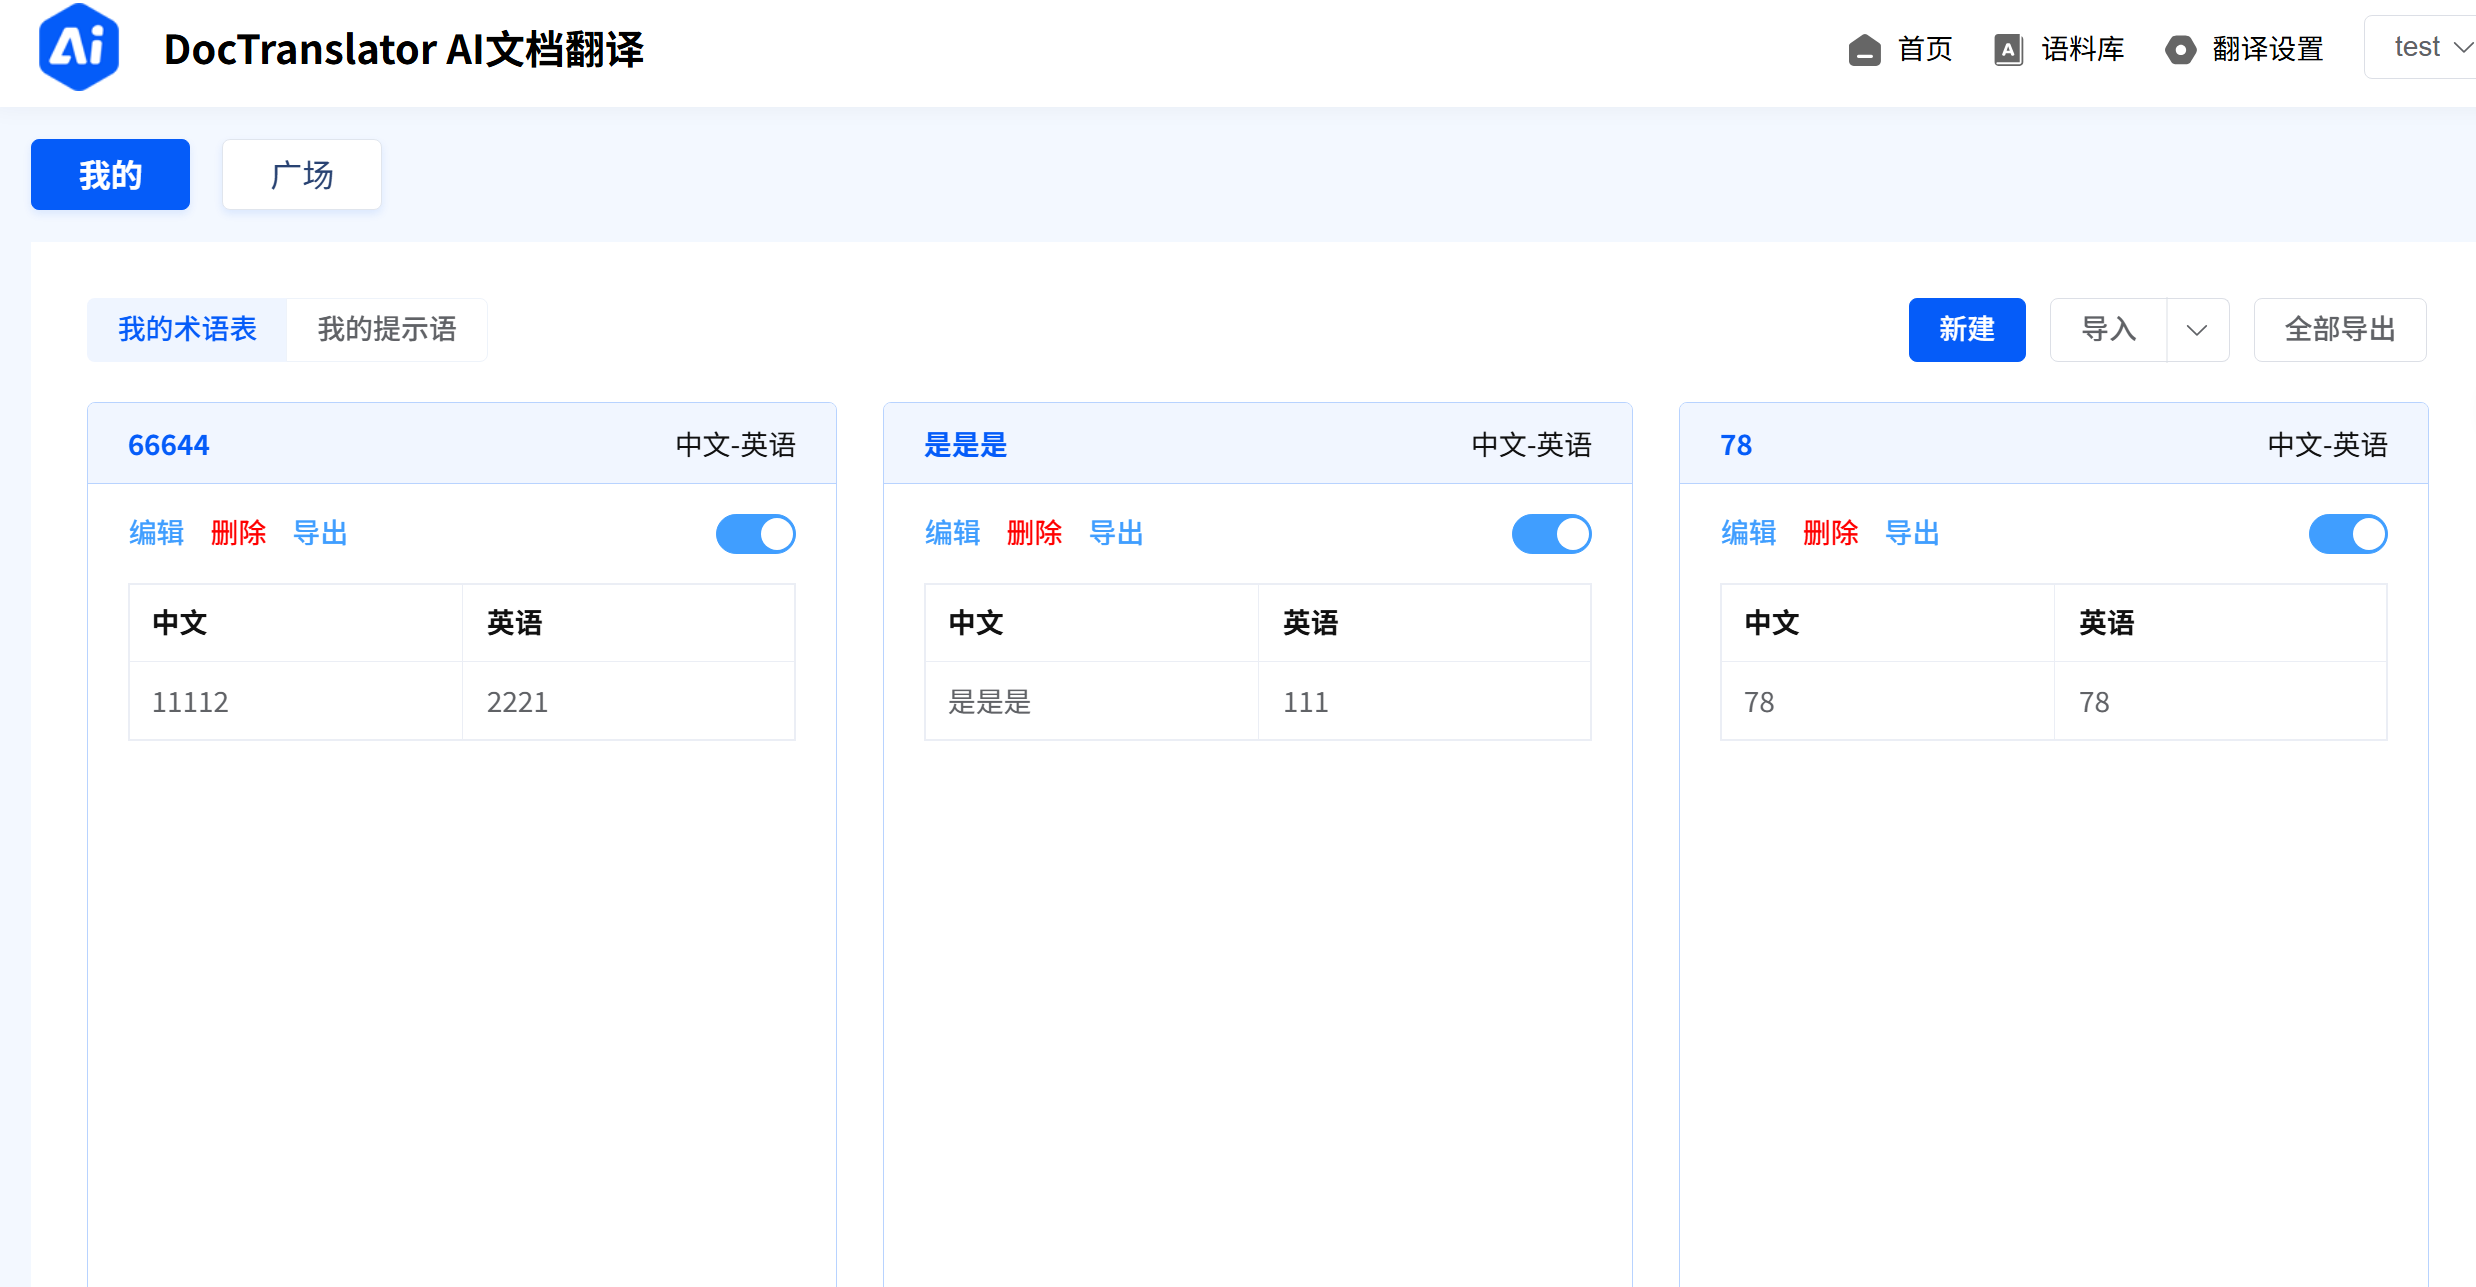Click the 新建 button to create a glossary
The width and height of the screenshot is (2476, 1287).
(x=1966, y=329)
